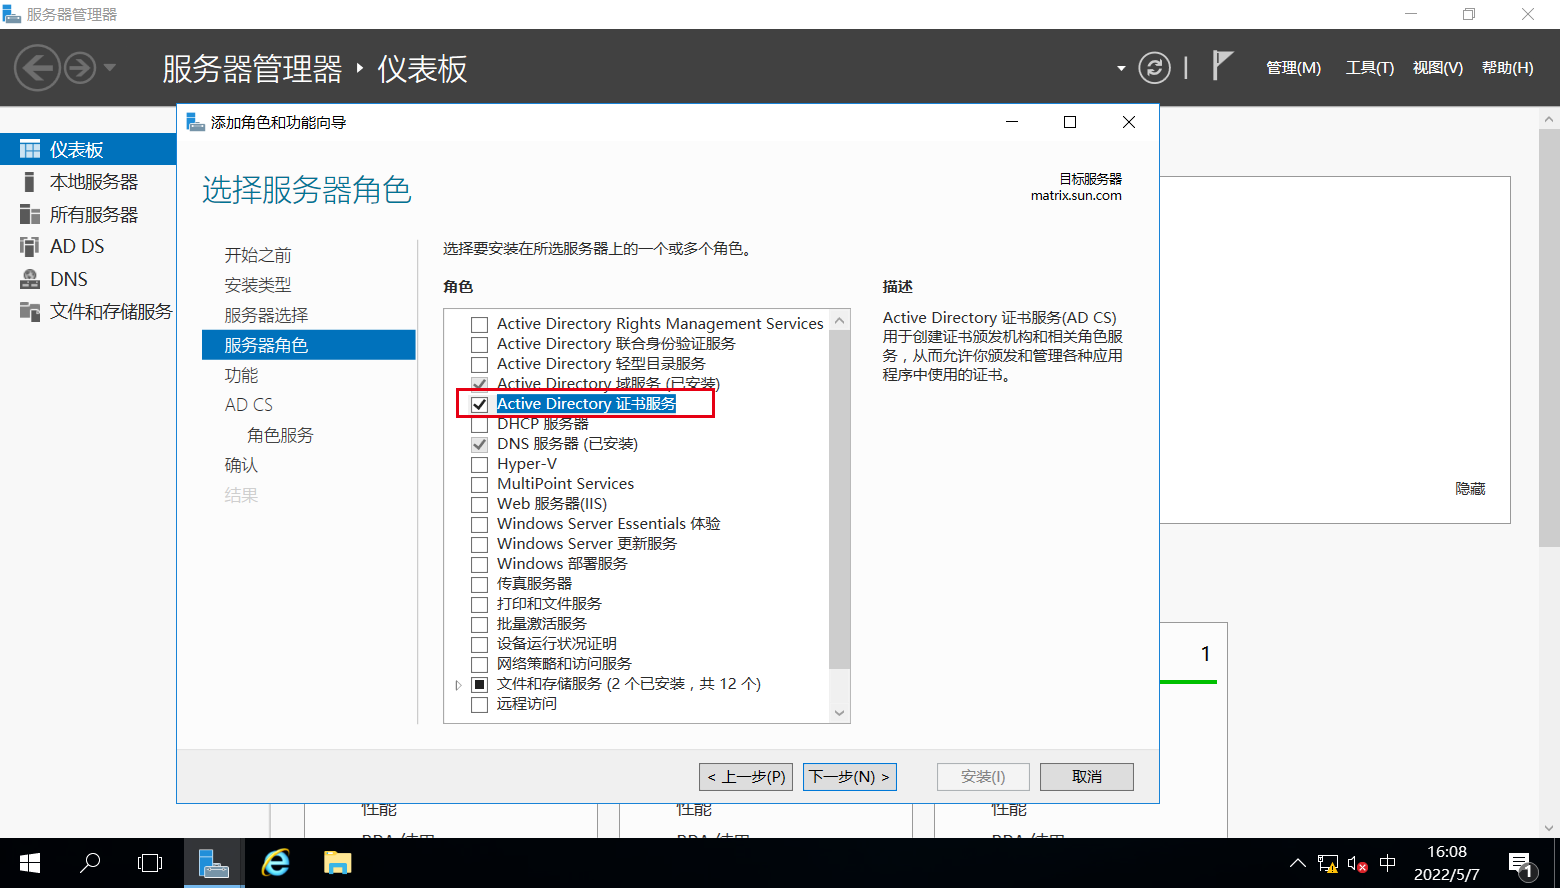Select 所有服务器 icon in sidebar
1560x888 pixels.
[x=30, y=214]
